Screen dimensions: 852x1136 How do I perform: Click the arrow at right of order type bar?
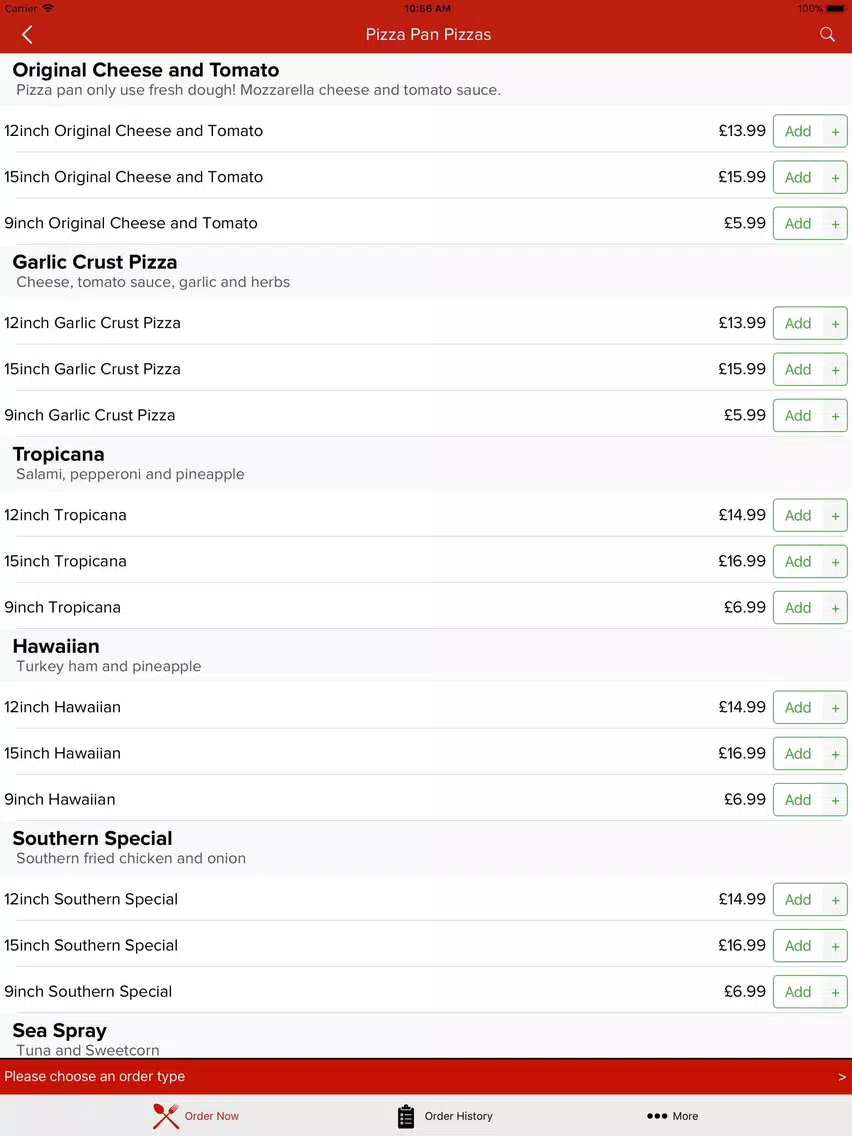[842, 1077]
